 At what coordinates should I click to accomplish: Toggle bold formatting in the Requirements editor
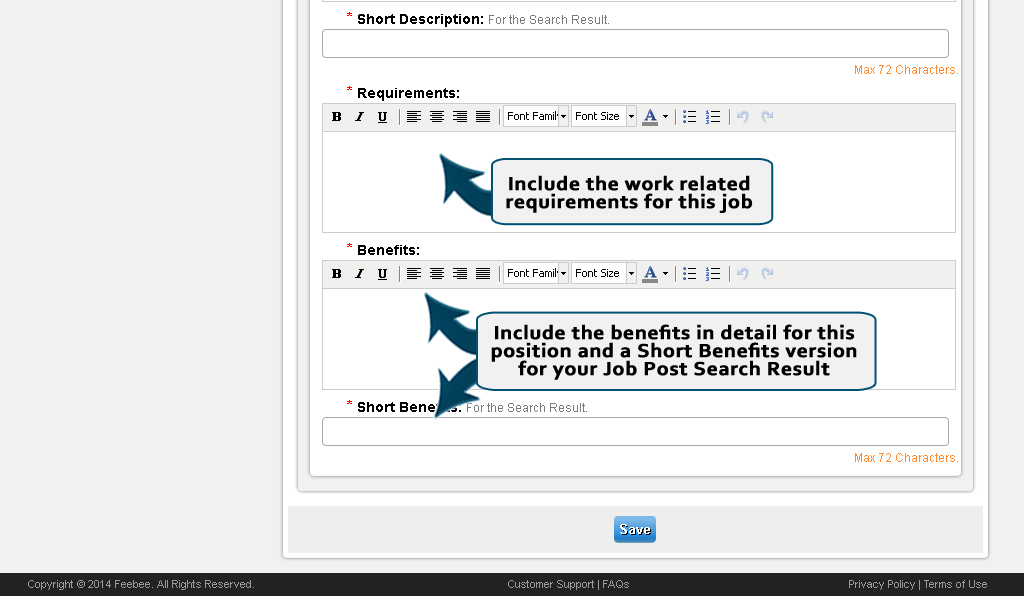tap(337, 116)
